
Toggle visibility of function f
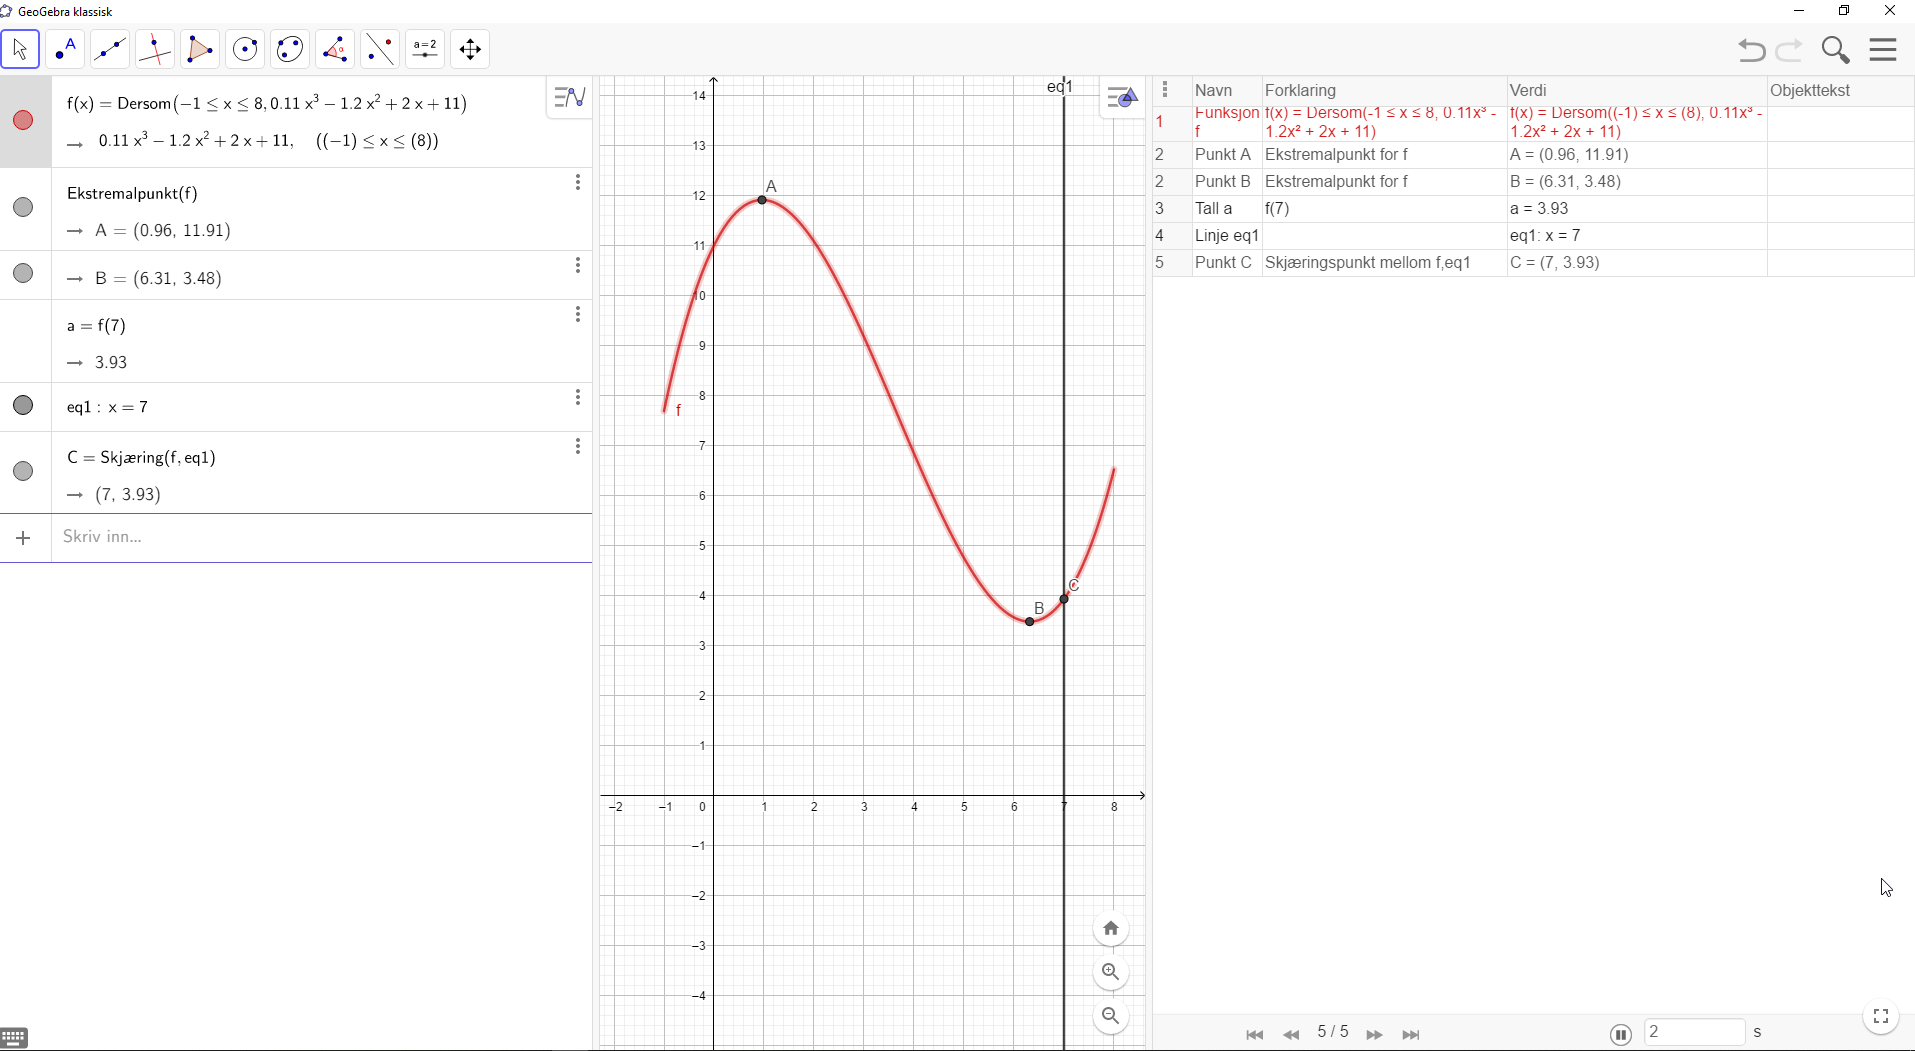[x=23, y=120]
